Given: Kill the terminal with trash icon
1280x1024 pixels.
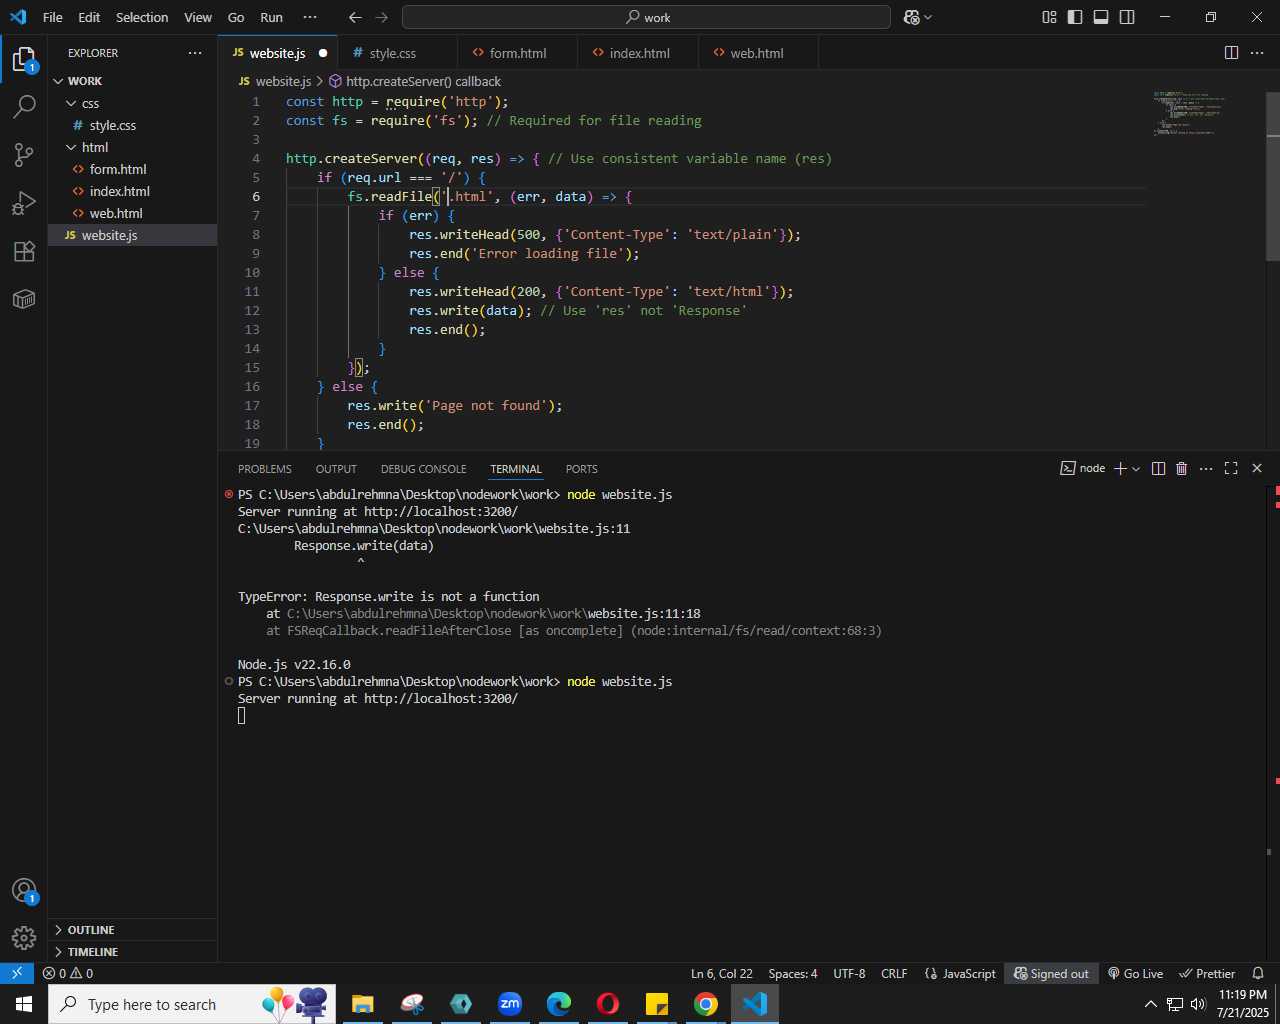Looking at the screenshot, I should coord(1181,468).
